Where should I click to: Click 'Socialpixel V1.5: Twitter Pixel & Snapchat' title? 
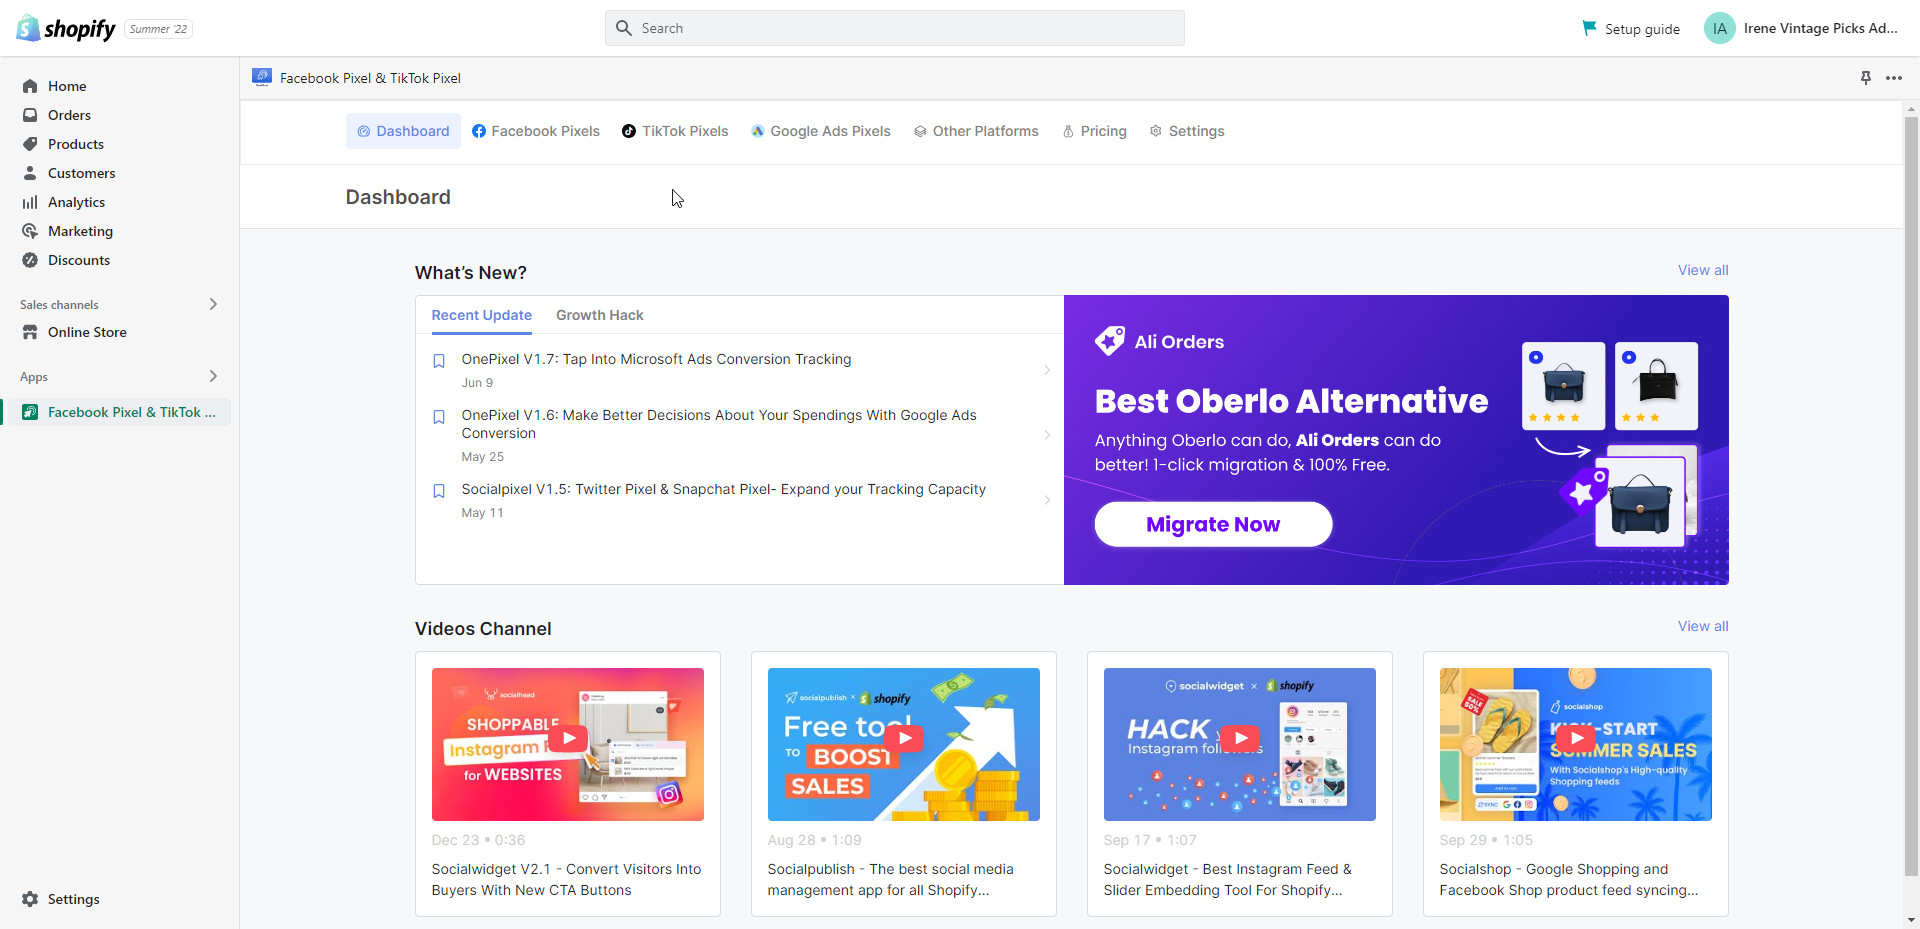click(723, 489)
